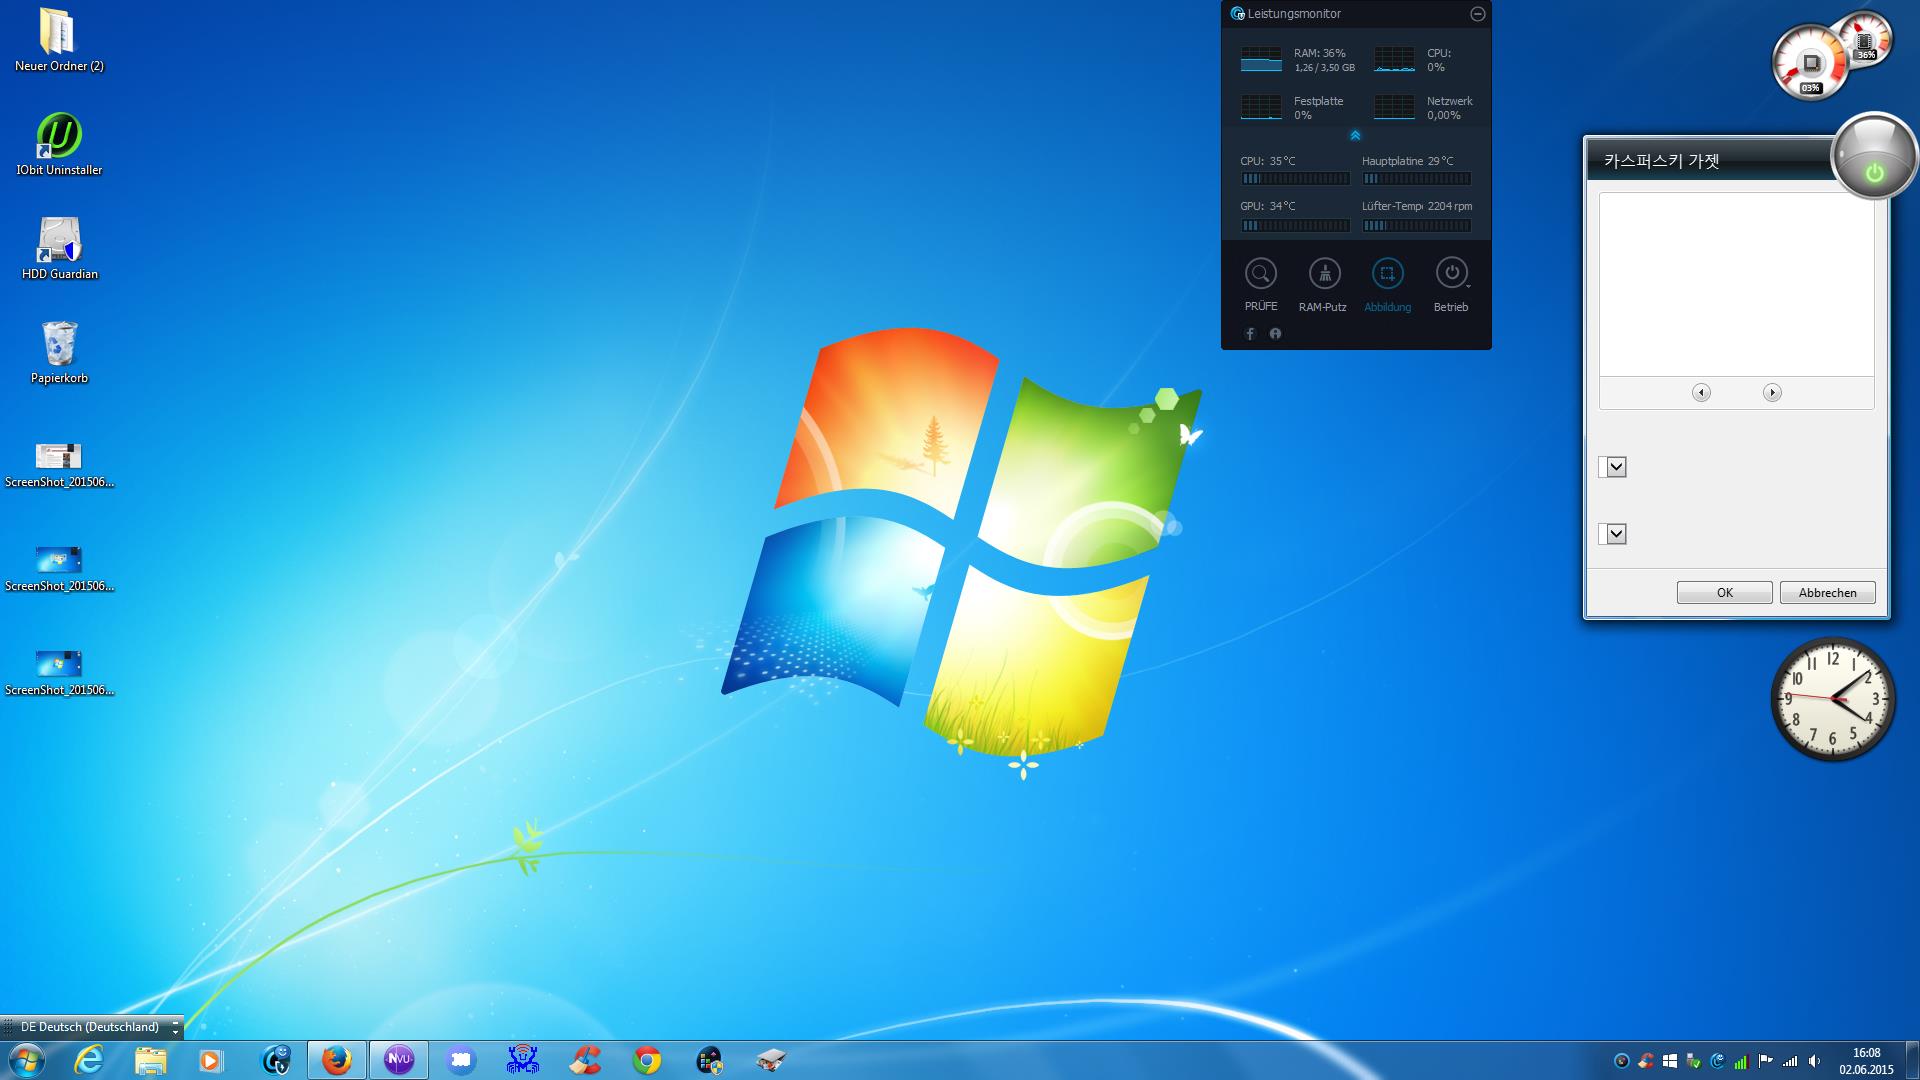Open the blue round app taskbar icon
This screenshot has height=1080, width=1920.
click(x=460, y=1060)
